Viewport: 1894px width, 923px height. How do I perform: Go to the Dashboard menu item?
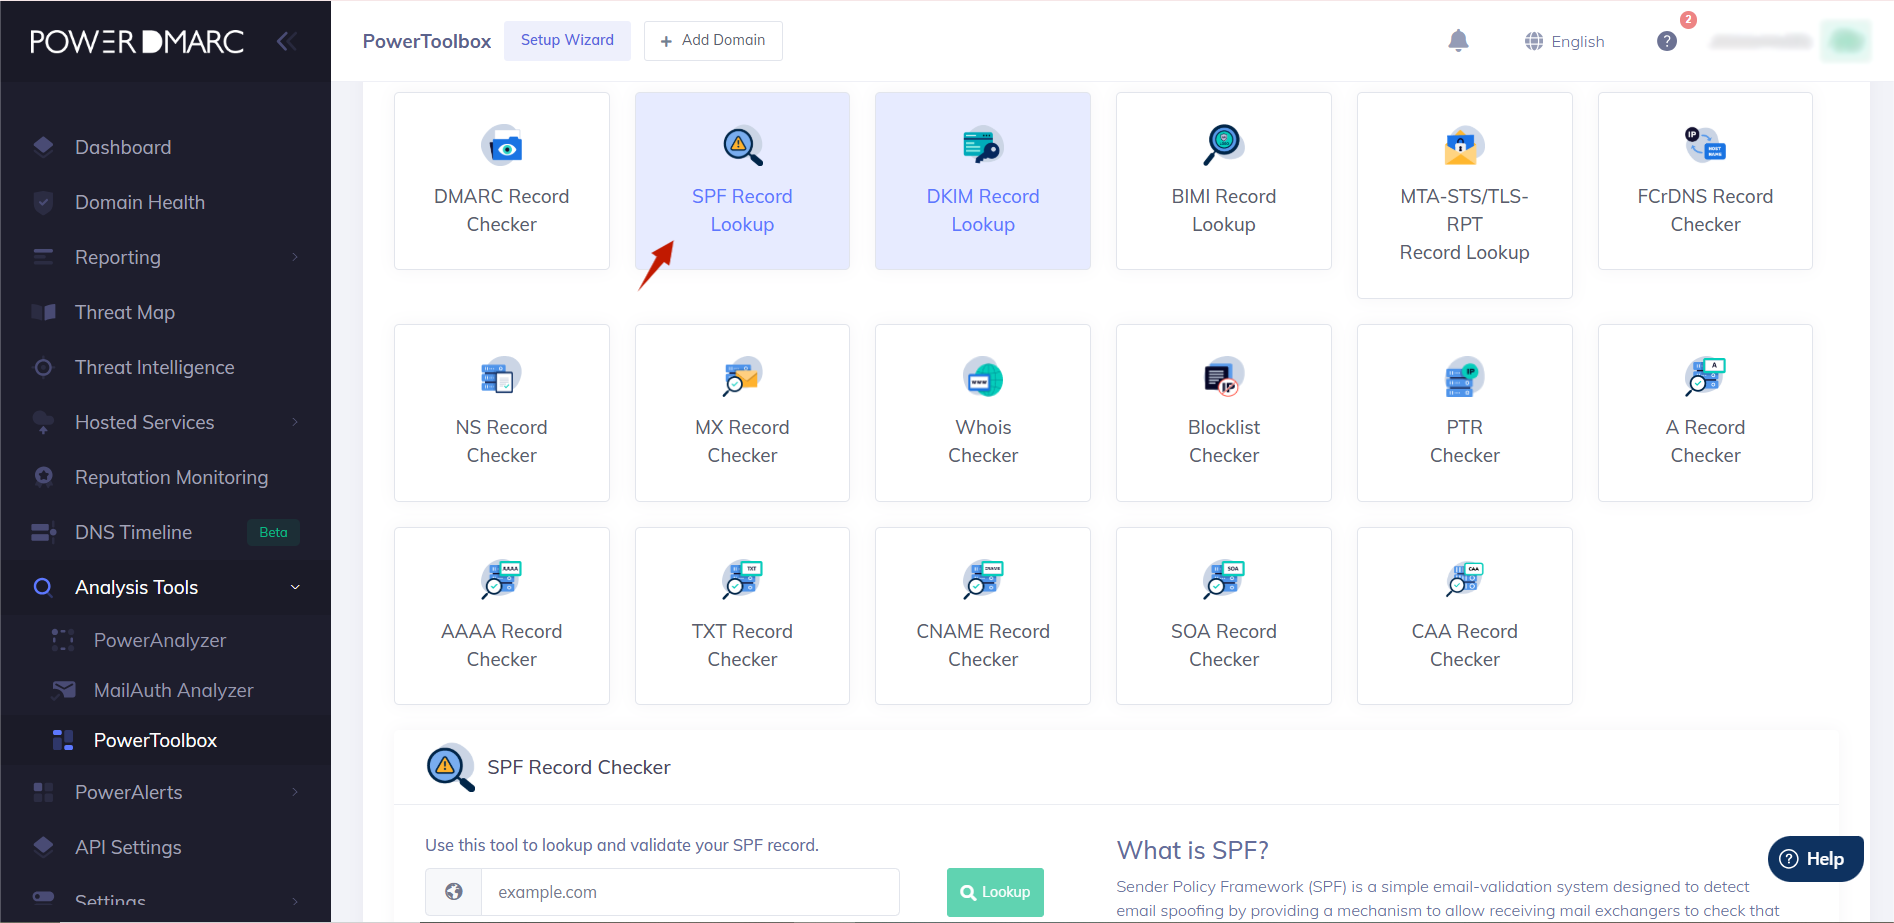coord(122,147)
